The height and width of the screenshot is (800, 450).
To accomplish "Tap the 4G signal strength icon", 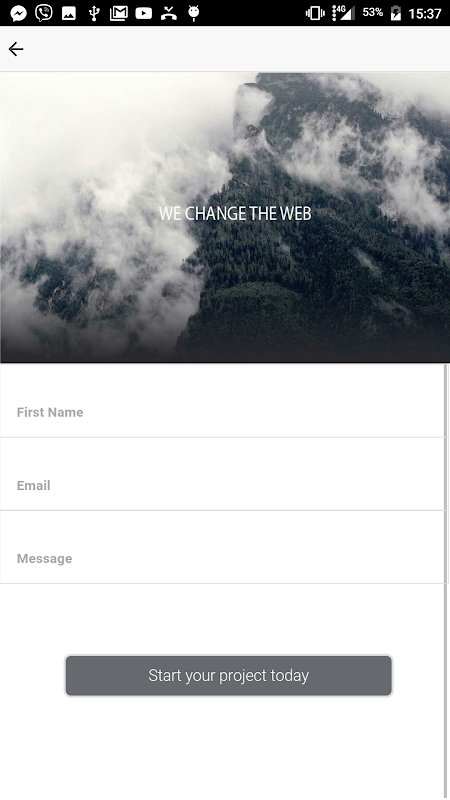I will tap(343, 13).
